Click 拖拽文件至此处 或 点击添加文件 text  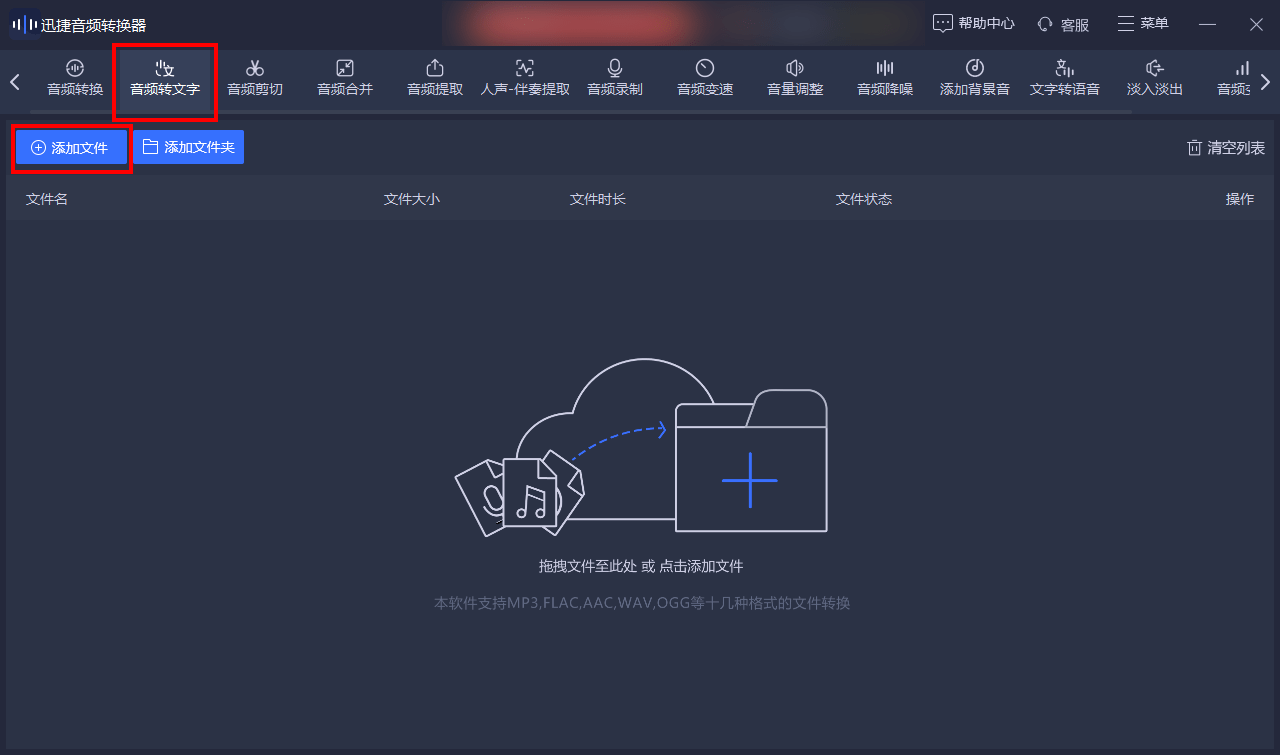point(641,566)
